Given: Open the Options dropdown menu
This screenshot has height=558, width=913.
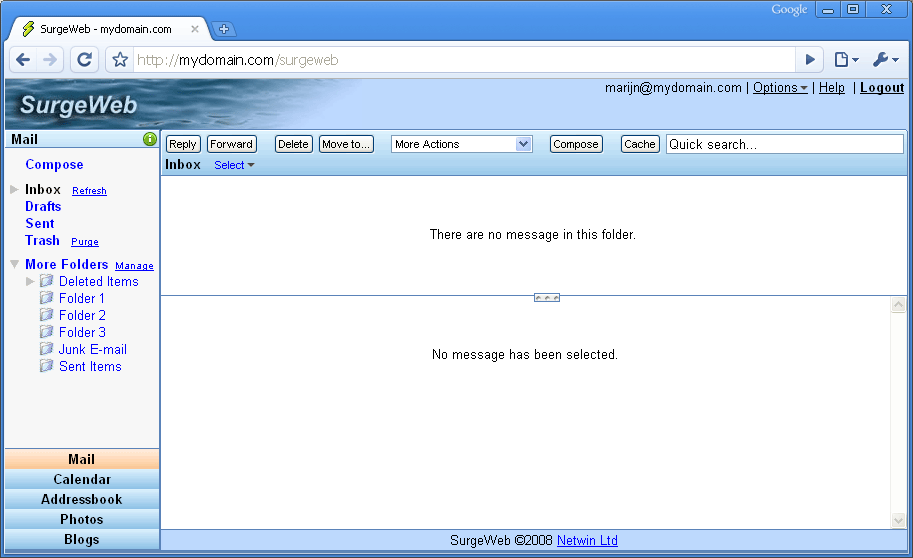Looking at the screenshot, I should pyautogui.click(x=780, y=88).
